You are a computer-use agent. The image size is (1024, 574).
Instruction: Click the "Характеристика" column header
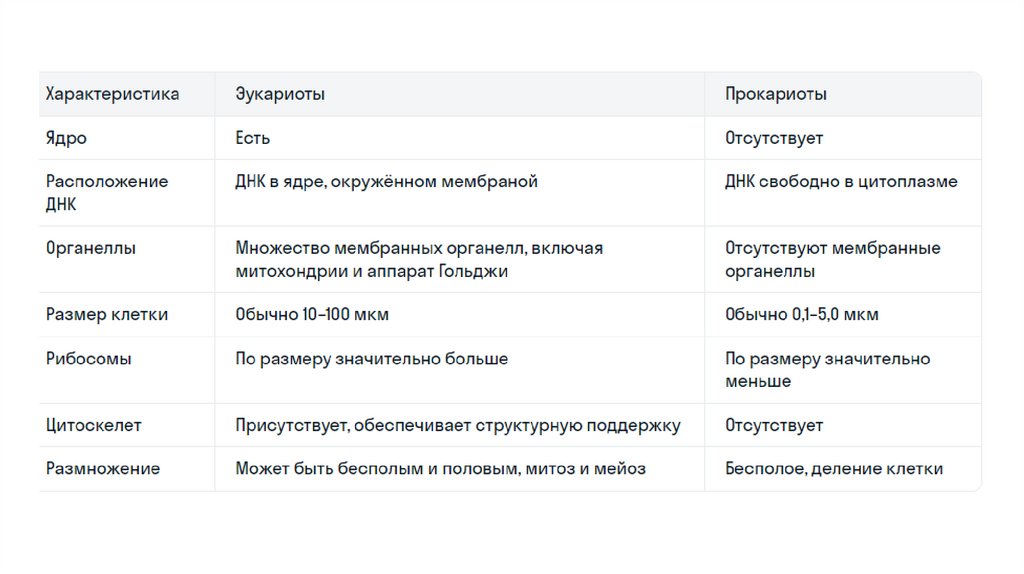click(x=112, y=94)
